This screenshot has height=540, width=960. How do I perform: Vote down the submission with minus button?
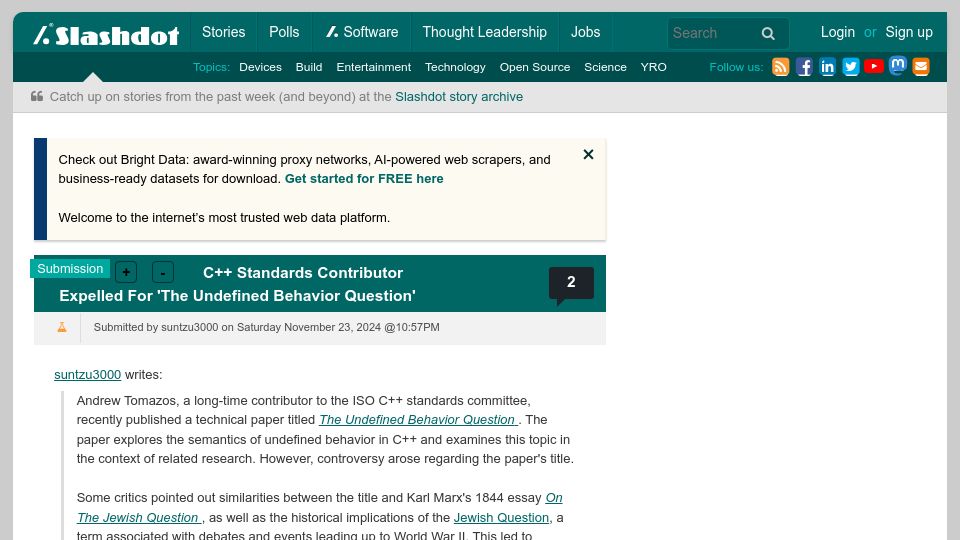point(163,272)
